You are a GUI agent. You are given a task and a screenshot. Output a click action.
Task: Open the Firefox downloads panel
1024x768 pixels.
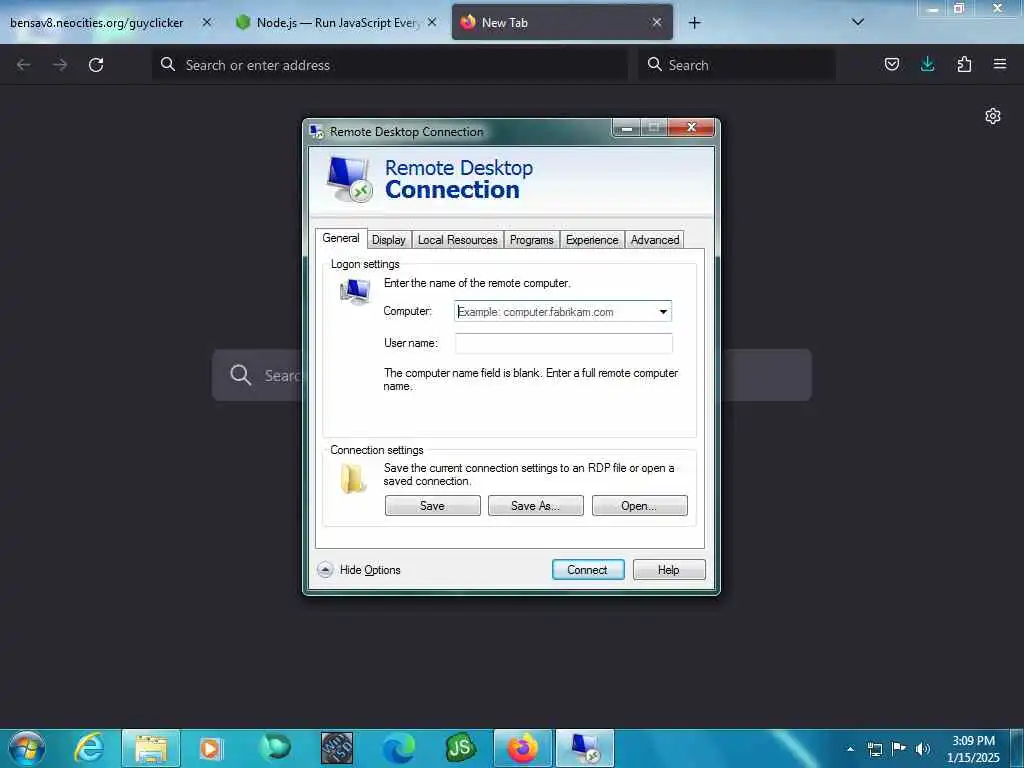point(927,64)
